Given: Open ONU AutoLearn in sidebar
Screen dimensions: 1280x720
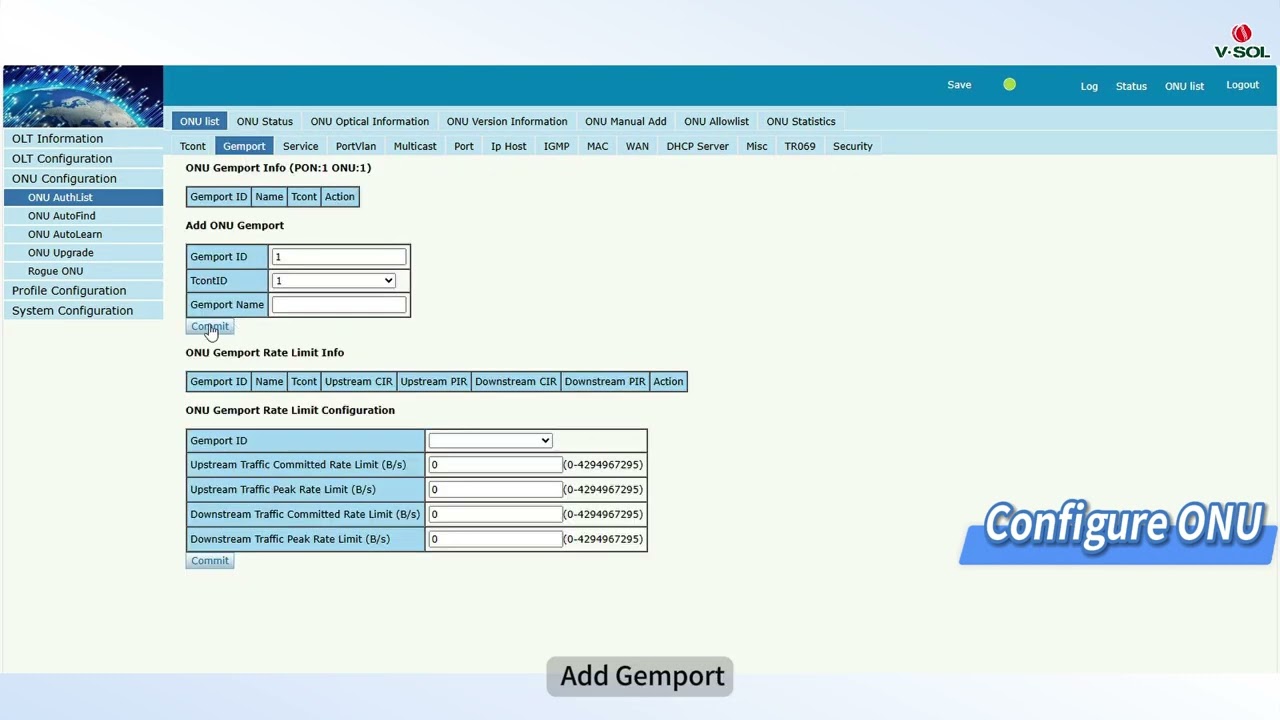Looking at the screenshot, I should (83, 234).
